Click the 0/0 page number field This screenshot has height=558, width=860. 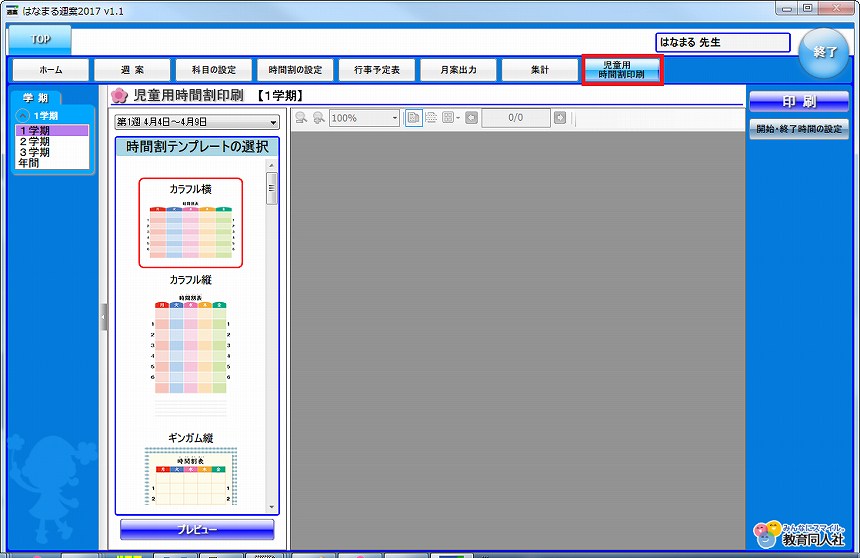click(x=516, y=117)
